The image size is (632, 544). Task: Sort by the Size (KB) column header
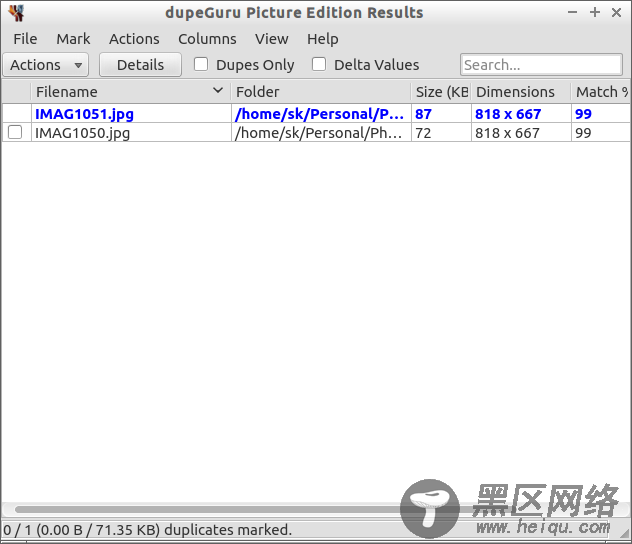click(x=441, y=92)
